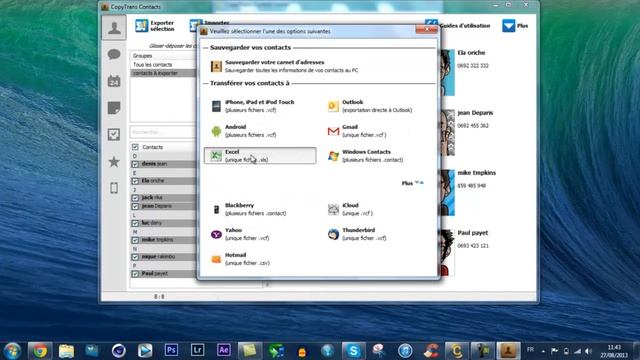Uncheck the mike tmpkins contact
This screenshot has width=640, height=360.
[x=135, y=240]
